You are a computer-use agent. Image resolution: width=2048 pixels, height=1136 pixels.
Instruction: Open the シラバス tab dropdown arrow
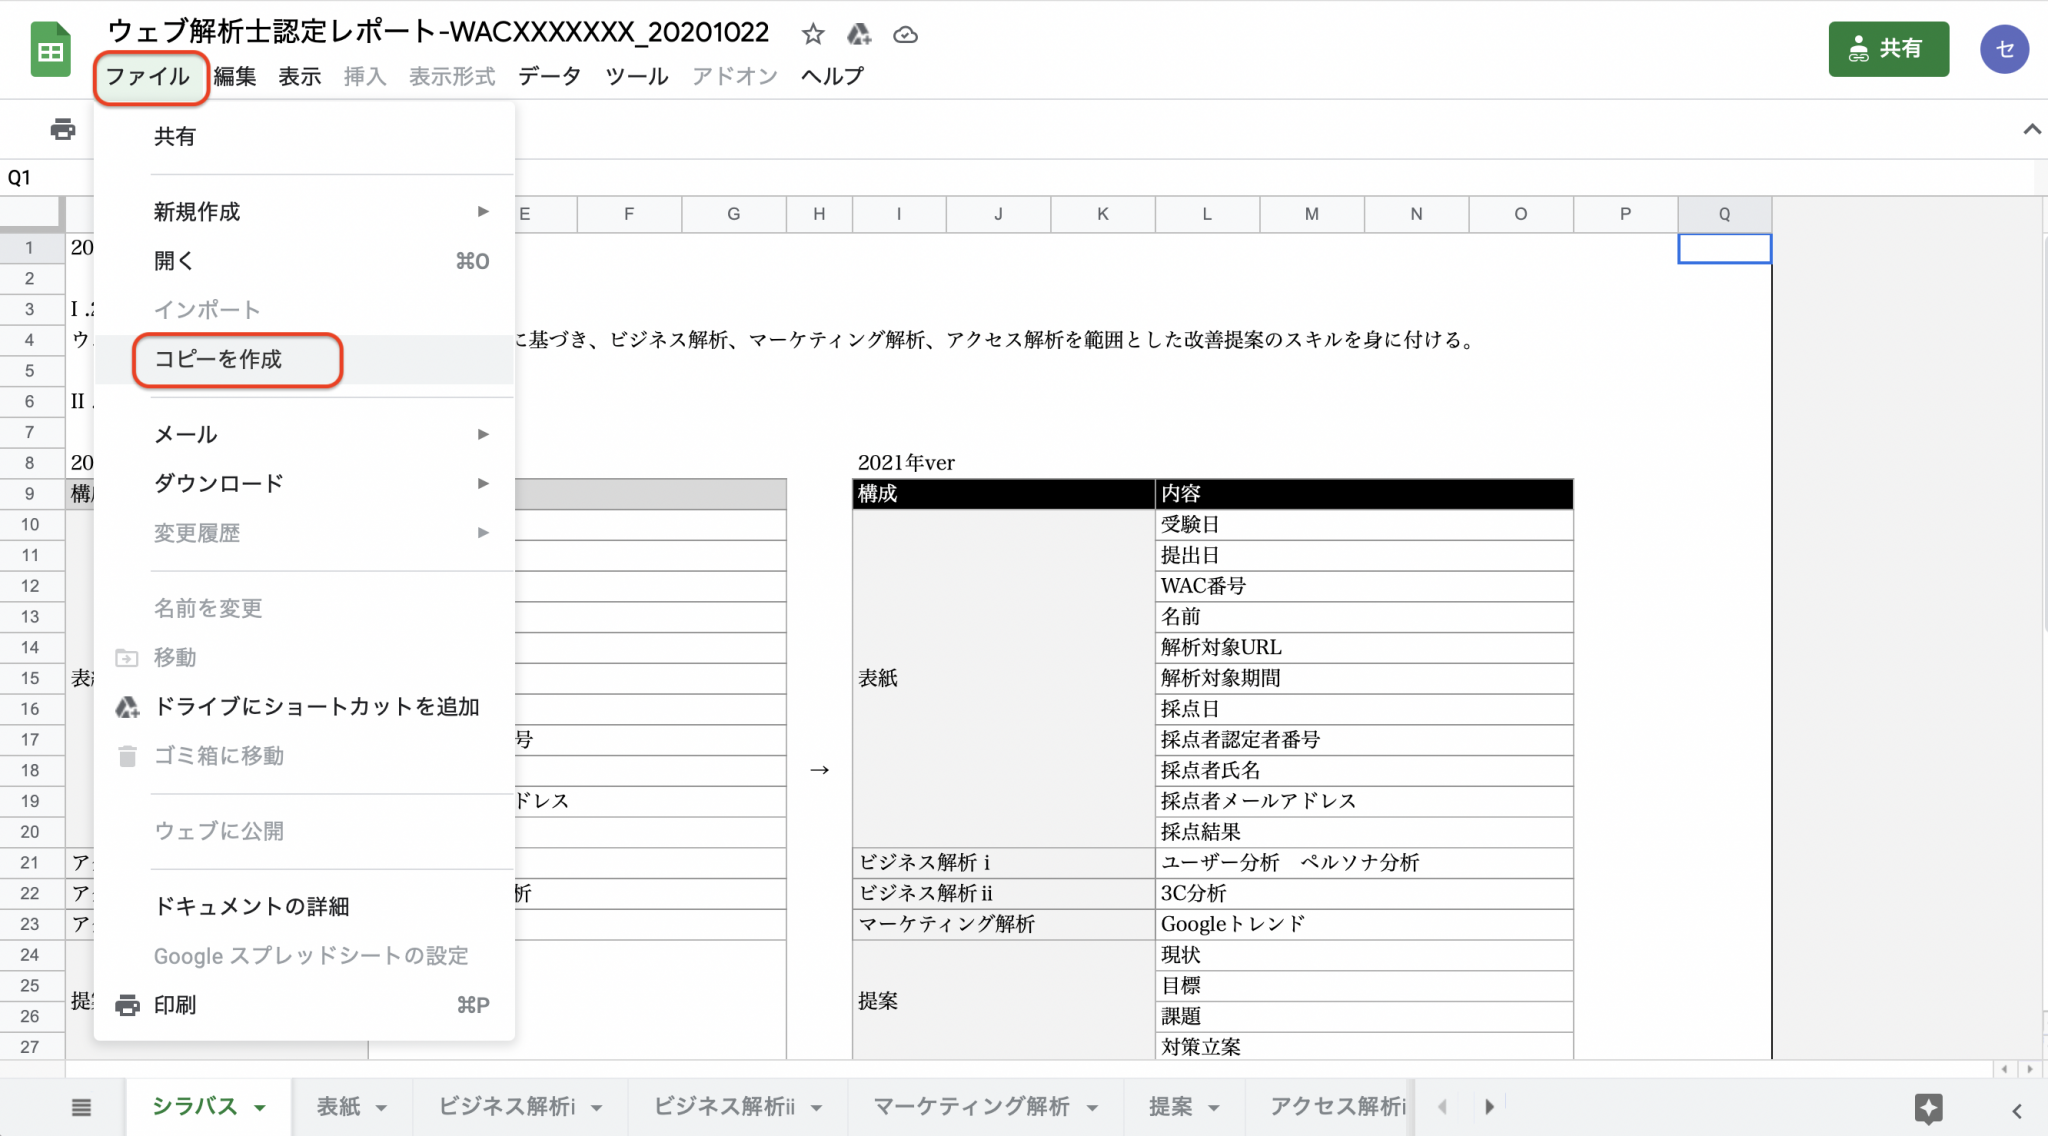[260, 1108]
